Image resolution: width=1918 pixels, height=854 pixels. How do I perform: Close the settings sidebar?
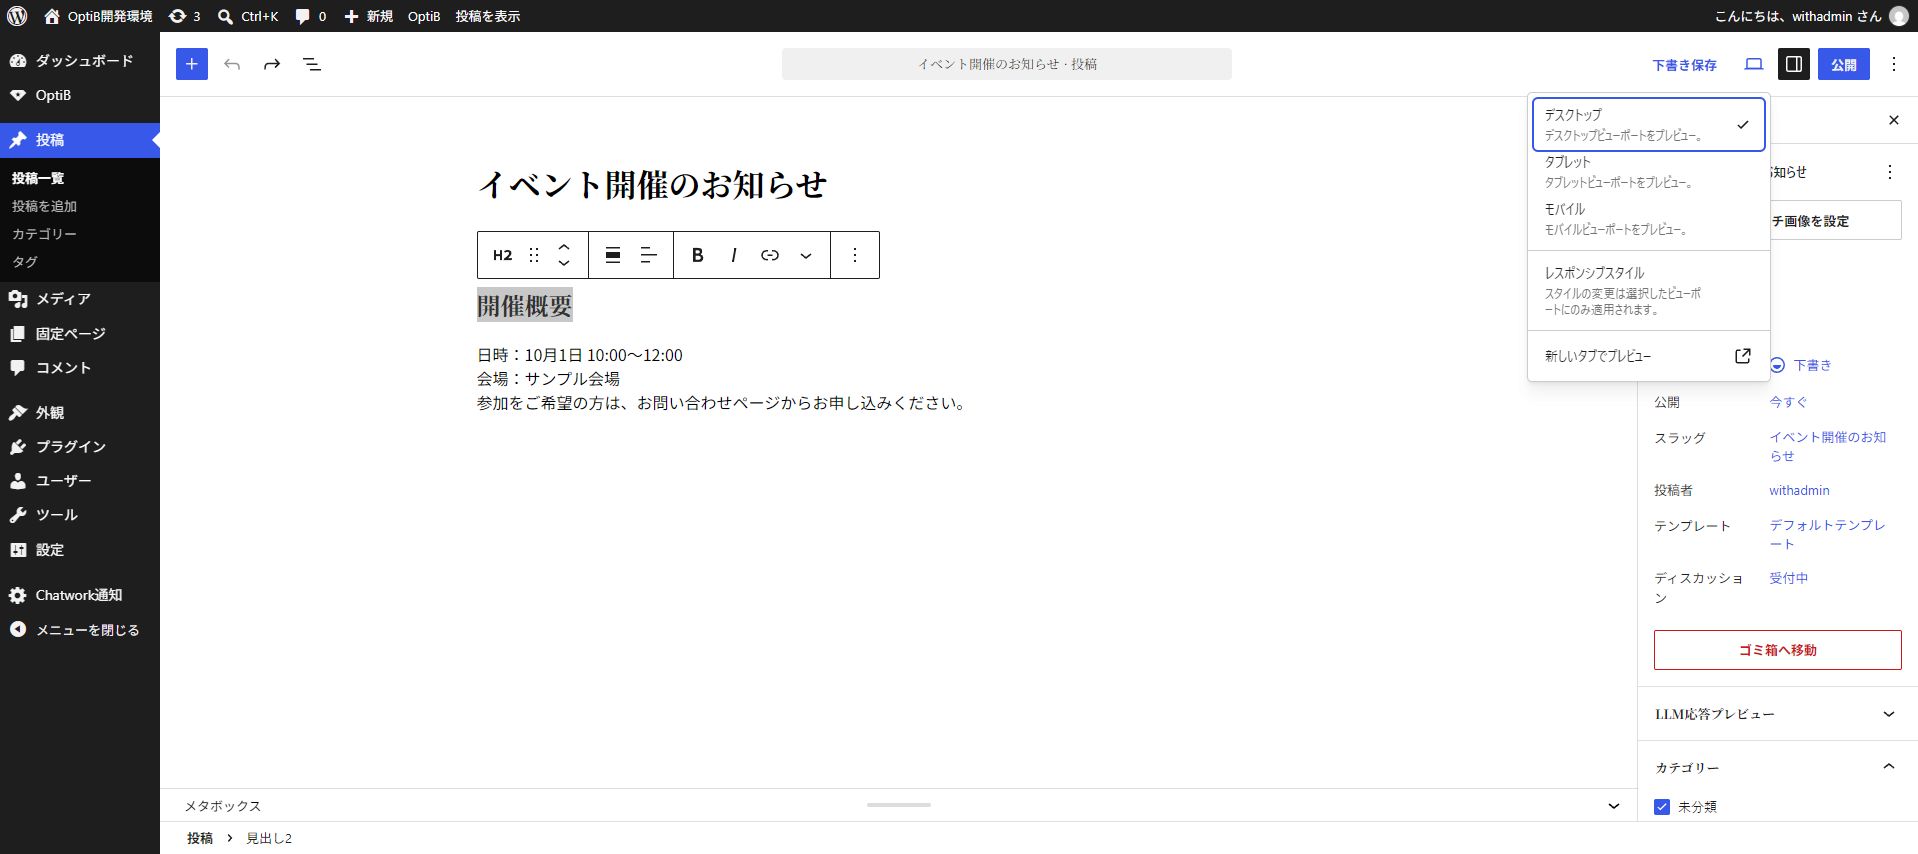tap(1893, 120)
